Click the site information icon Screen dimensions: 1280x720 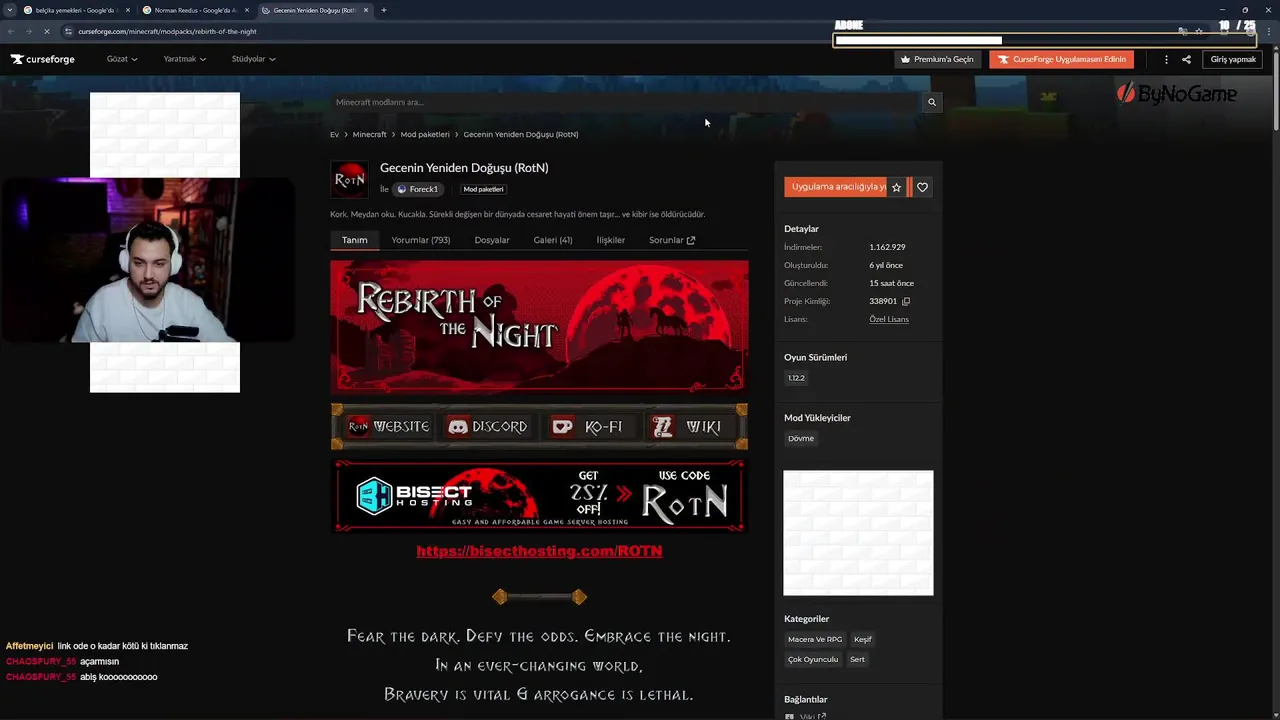tap(69, 31)
